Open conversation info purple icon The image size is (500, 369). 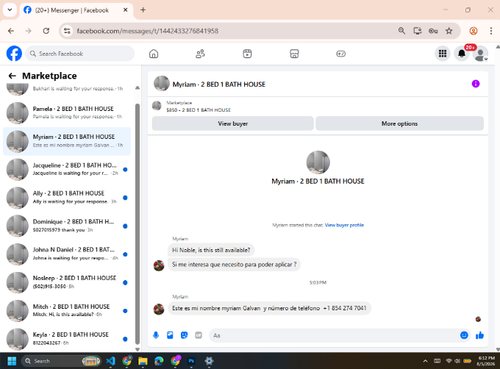(x=476, y=84)
